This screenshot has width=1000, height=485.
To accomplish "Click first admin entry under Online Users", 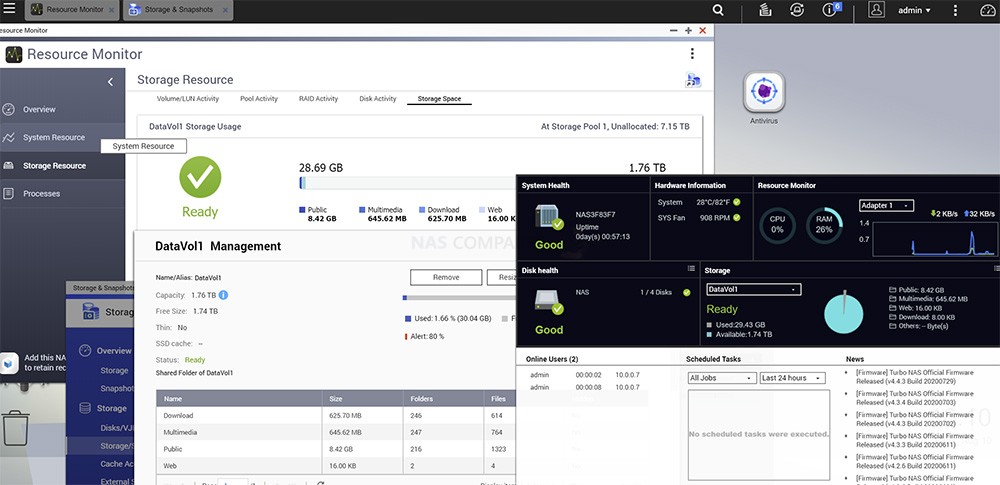I will click(539, 375).
